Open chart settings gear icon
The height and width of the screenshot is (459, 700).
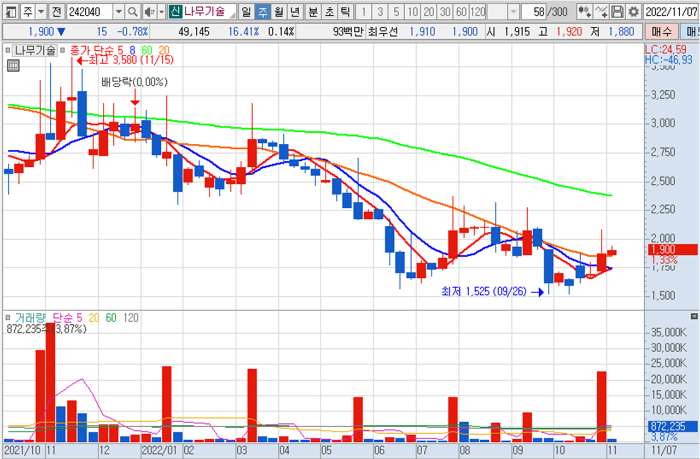pyautogui.click(x=633, y=12)
